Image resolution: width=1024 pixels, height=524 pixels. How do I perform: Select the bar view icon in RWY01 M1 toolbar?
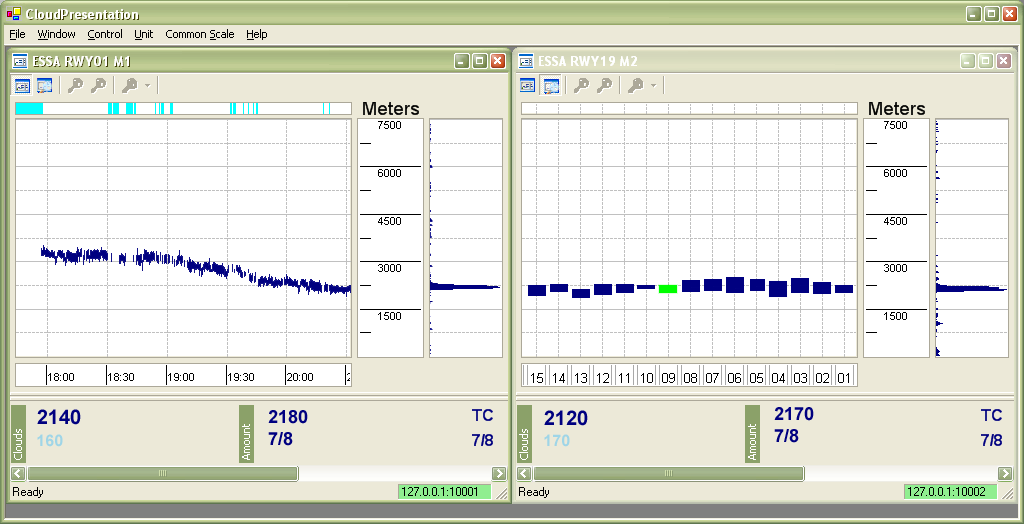pyautogui.click(x=44, y=86)
